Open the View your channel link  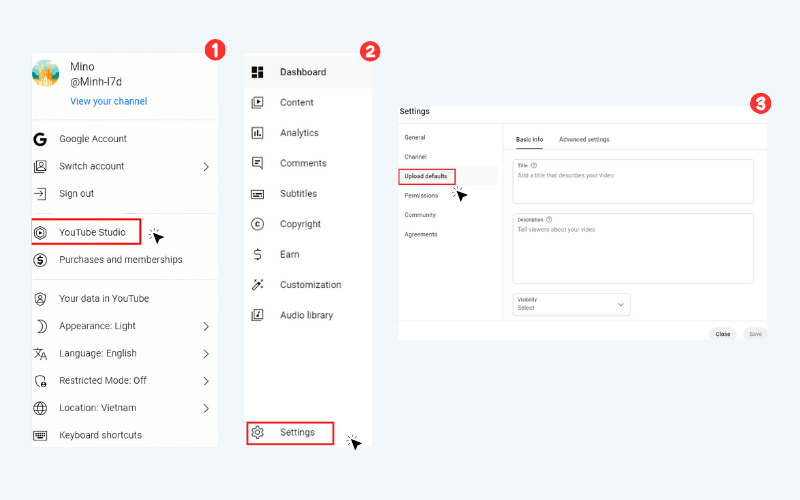109,101
